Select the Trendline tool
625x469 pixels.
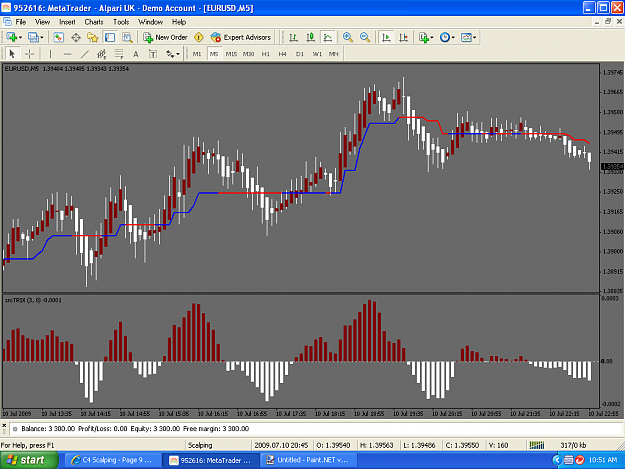pyautogui.click(x=85, y=54)
